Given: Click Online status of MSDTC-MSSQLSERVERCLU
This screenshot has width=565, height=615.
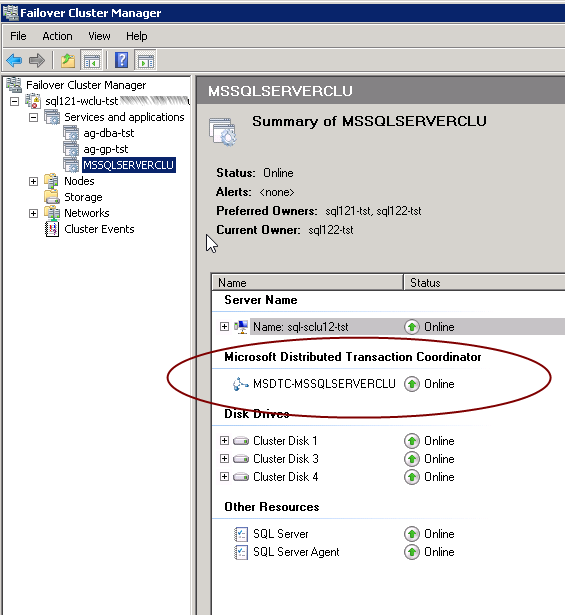Looking at the screenshot, I should coord(439,384).
